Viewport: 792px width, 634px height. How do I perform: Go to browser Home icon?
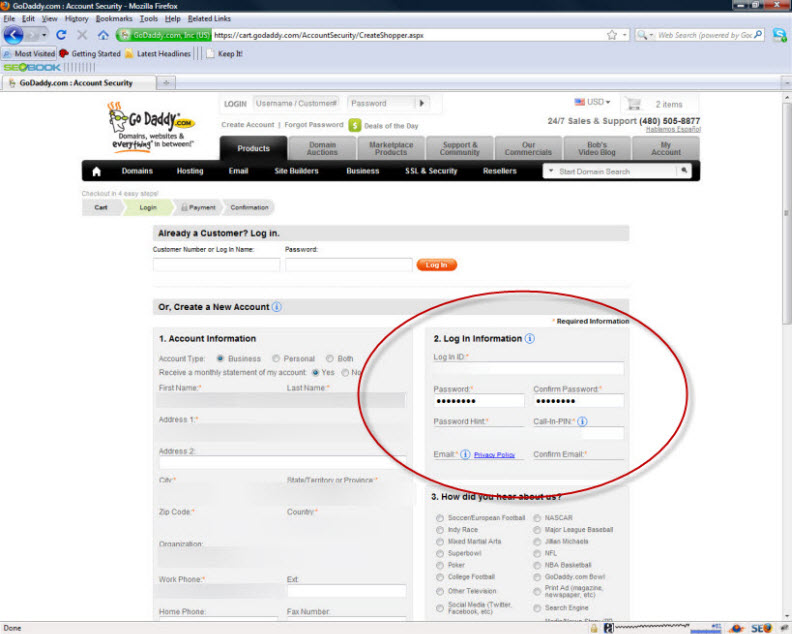click(x=103, y=35)
